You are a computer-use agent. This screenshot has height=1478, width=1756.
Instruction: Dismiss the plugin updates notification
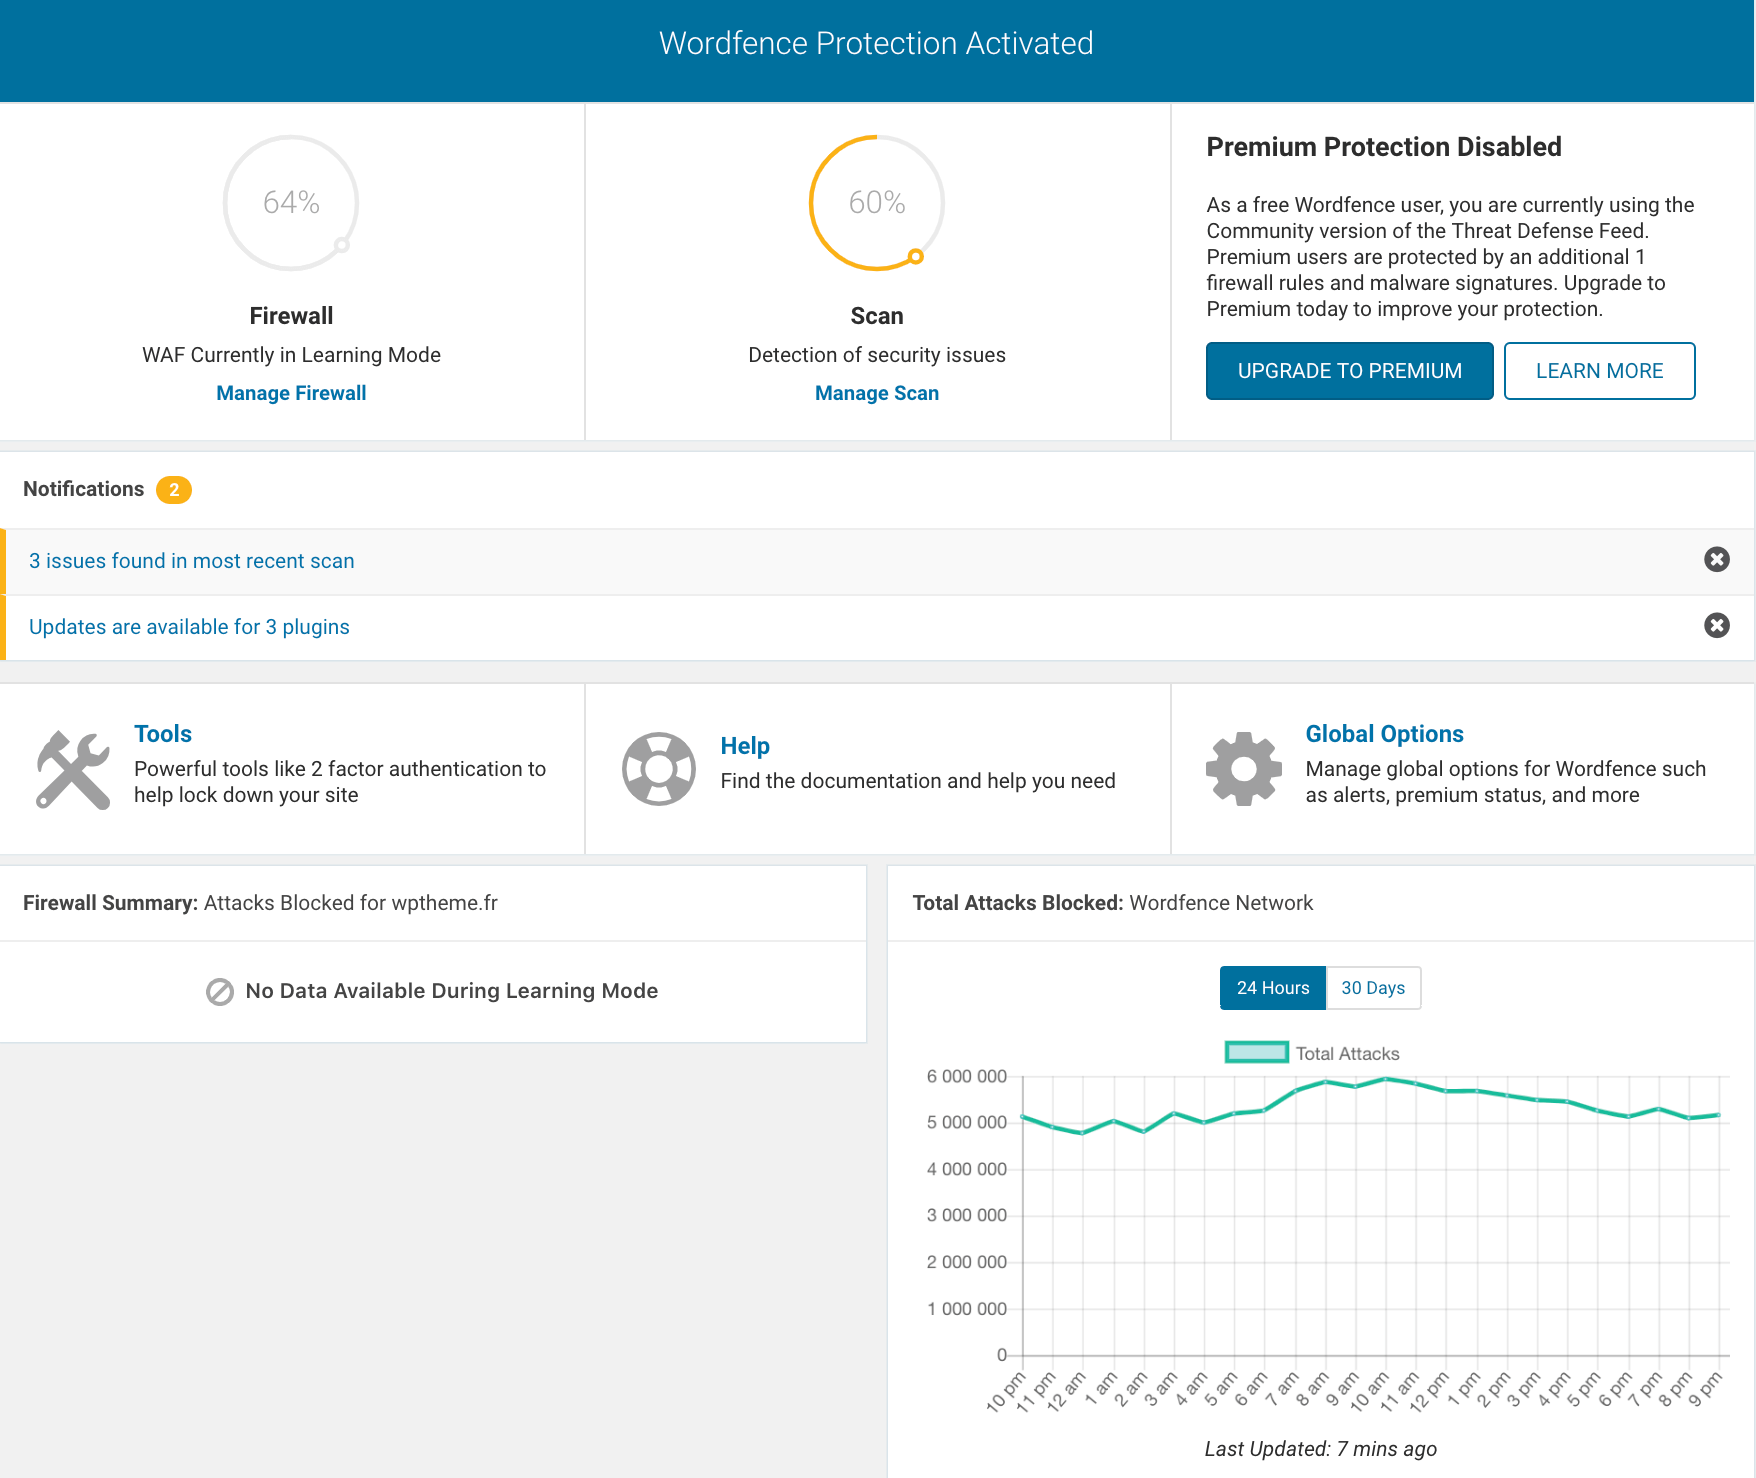click(x=1717, y=625)
